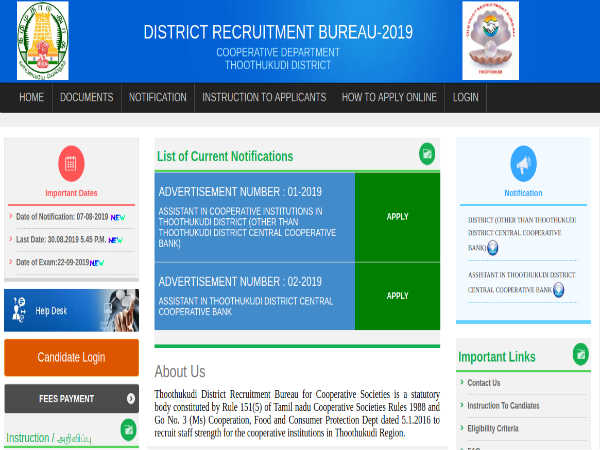Click the cooperative department logo at top right
This screenshot has width=600, height=450.
point(490,40)
